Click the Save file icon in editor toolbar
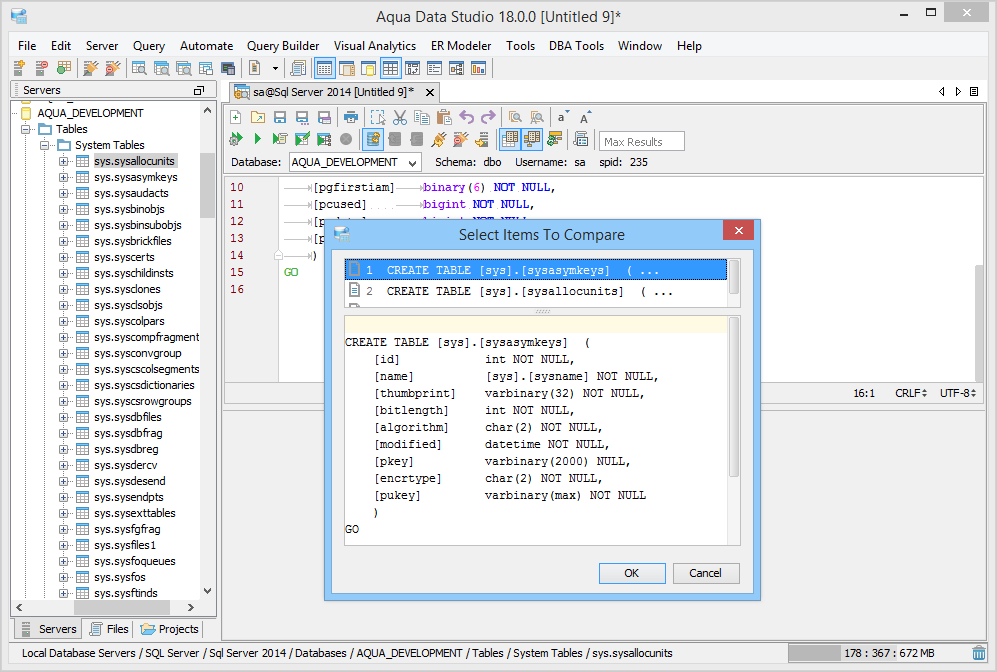 point(280,117)
